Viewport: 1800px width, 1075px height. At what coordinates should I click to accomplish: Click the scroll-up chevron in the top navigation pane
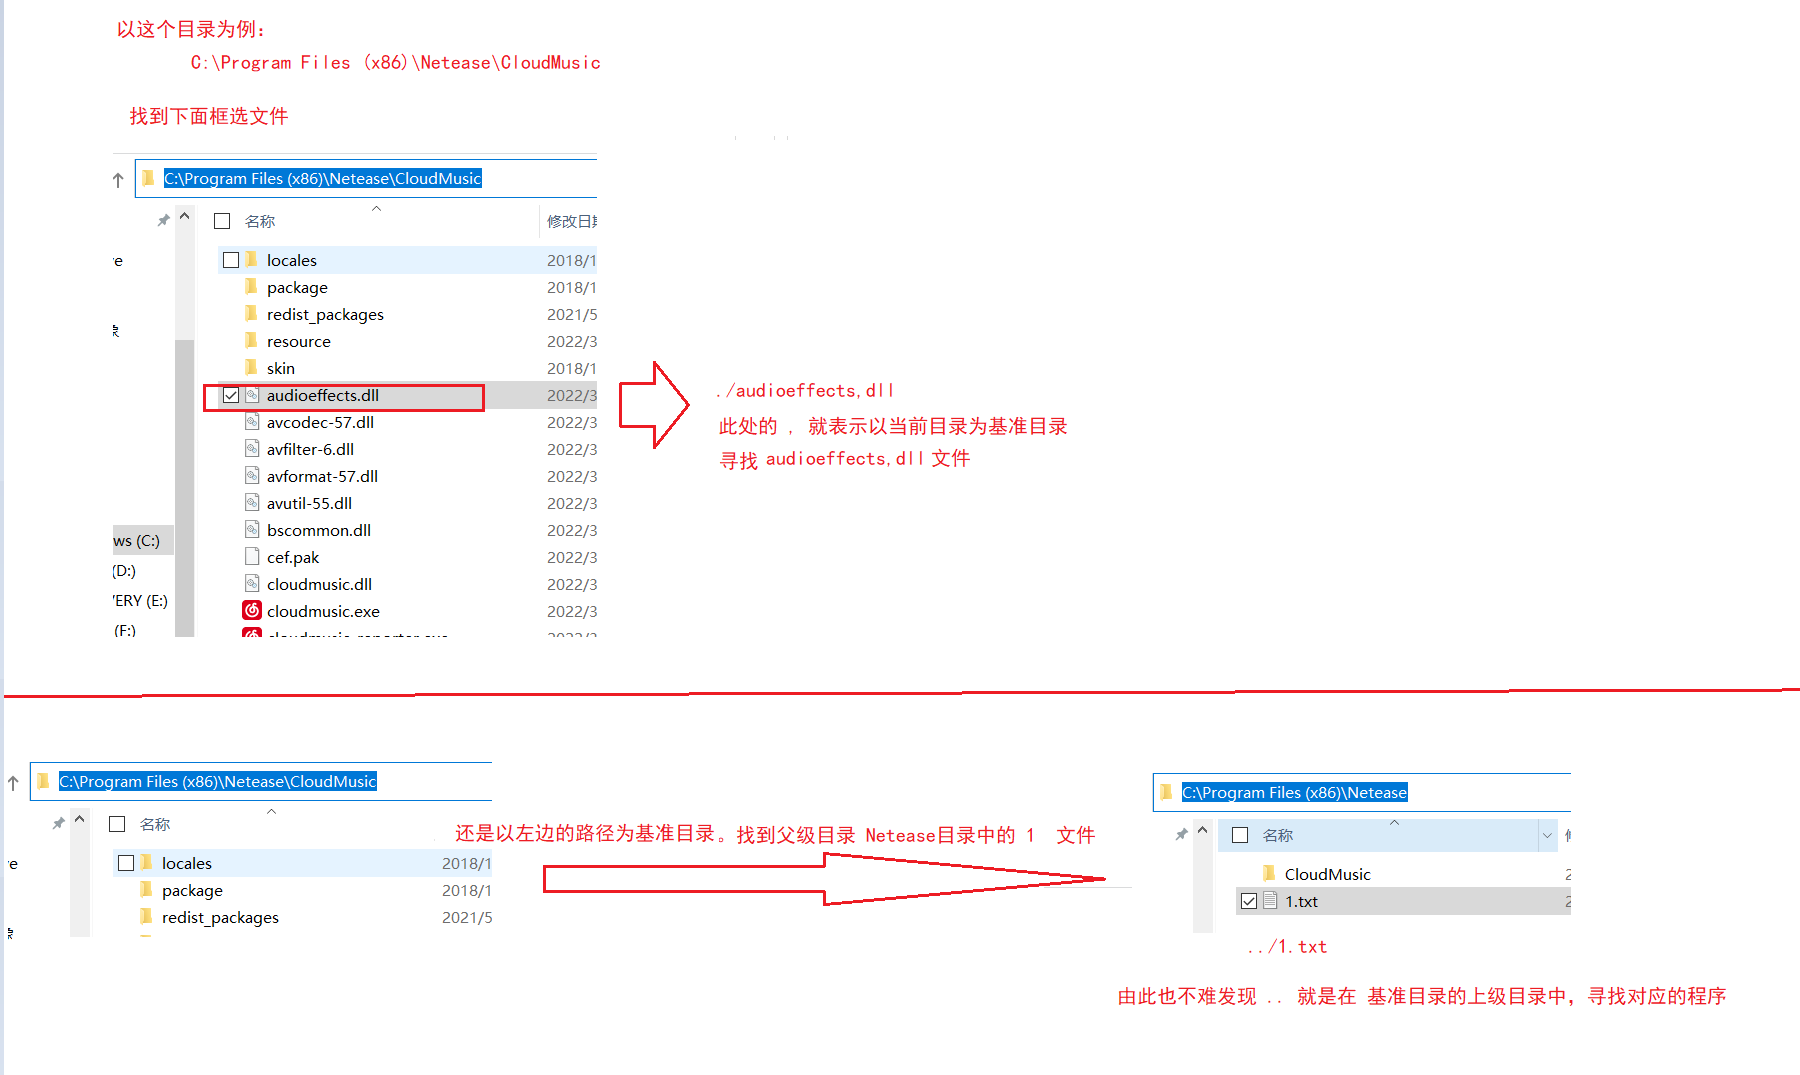click(184, 216)
